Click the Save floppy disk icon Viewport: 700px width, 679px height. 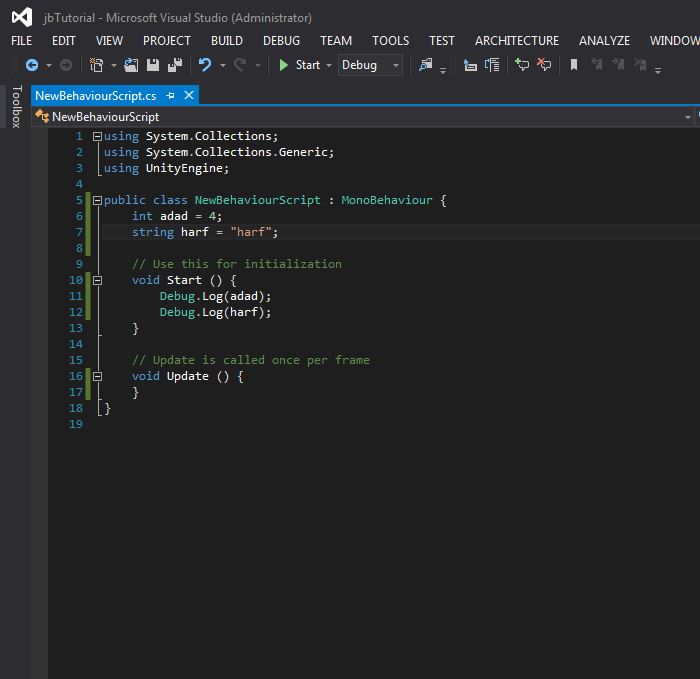click(153, 65)
